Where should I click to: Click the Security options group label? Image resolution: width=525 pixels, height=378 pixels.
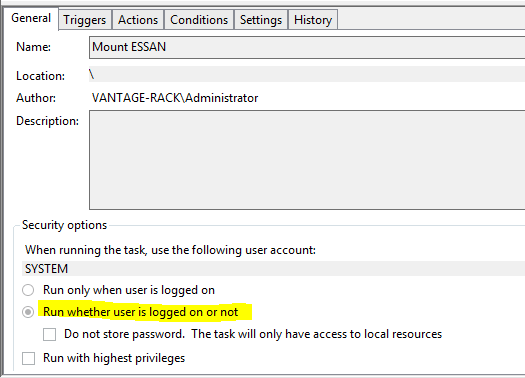click(64, 225)
